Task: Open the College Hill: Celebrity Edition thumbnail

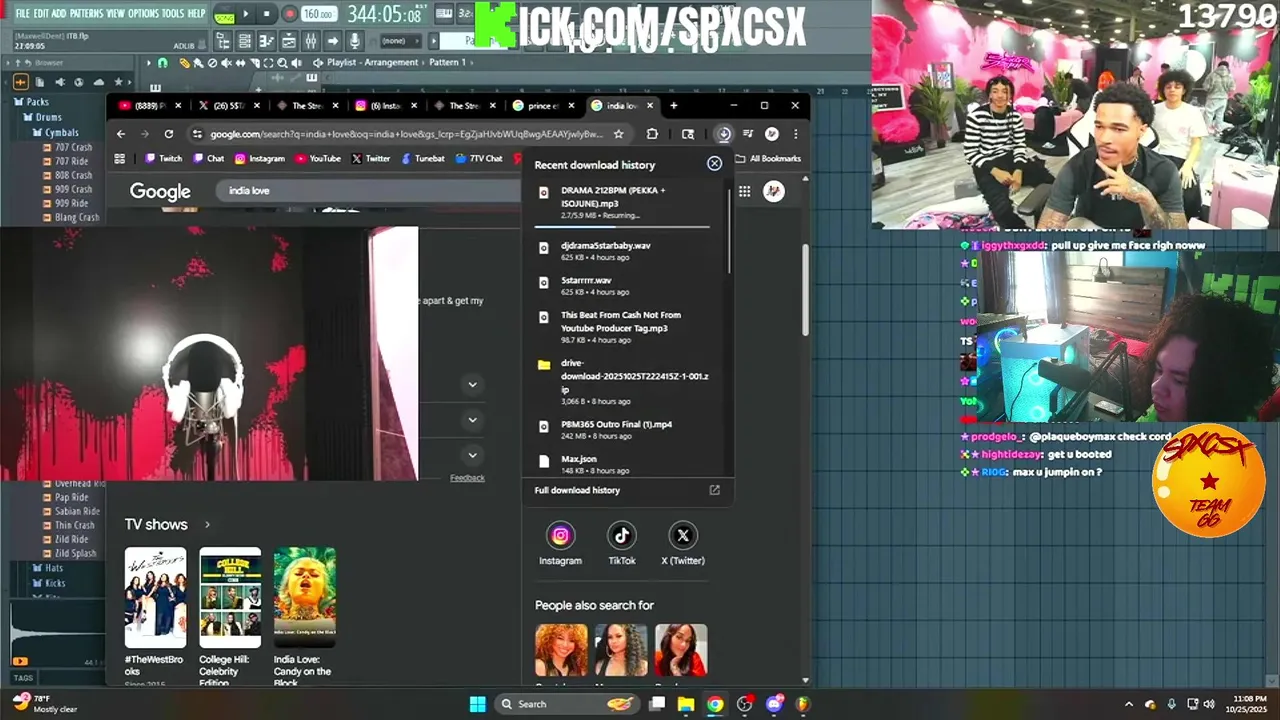Action: (230, 597)
